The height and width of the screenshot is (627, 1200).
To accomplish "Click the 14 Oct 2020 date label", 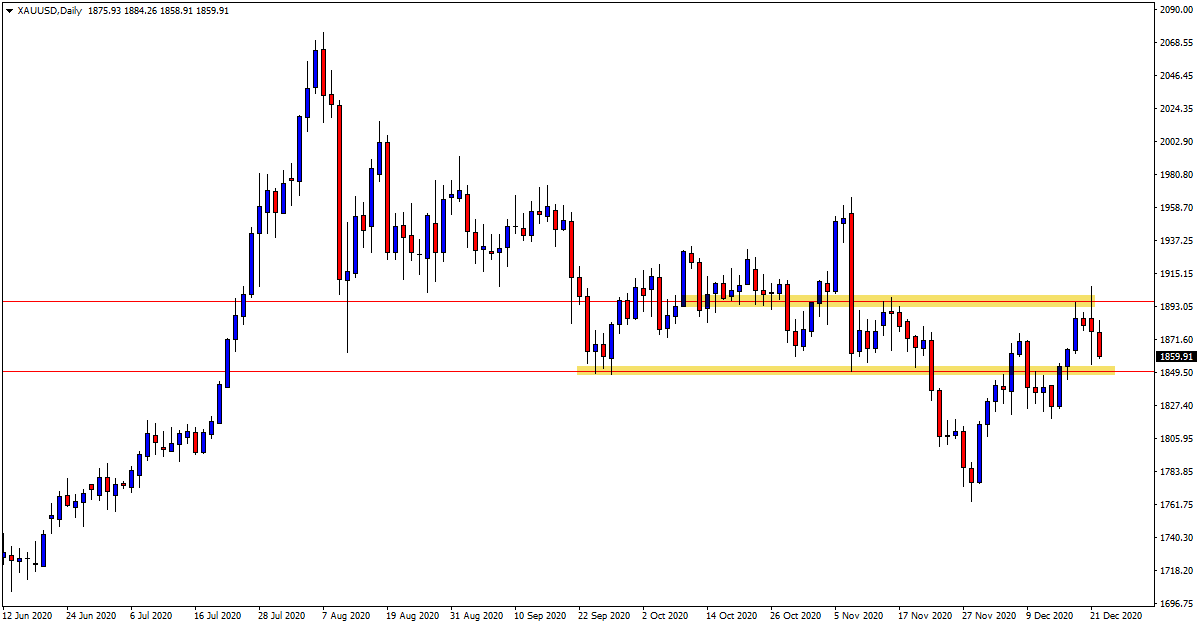I will (x=732, y=617).
